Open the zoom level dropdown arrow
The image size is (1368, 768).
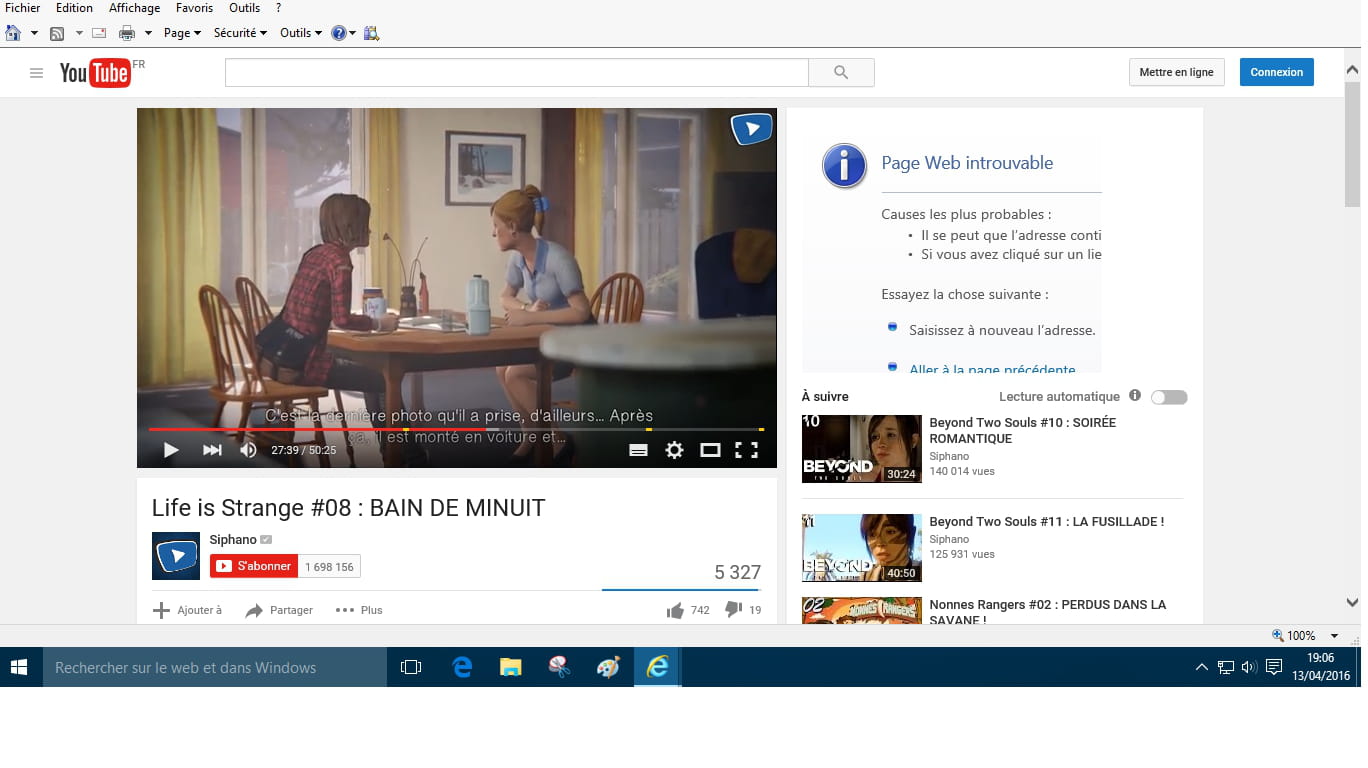[1334, 636]
